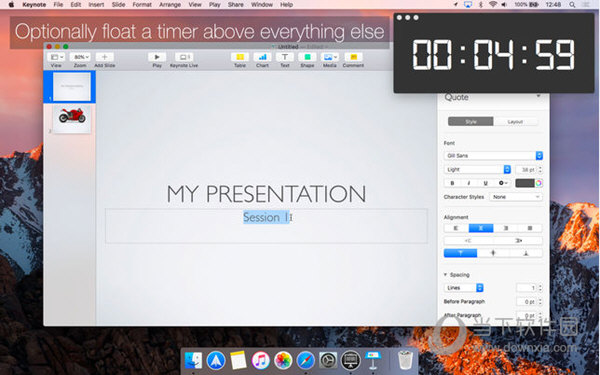Open the presentation timer app in Dock

point(351,360)
